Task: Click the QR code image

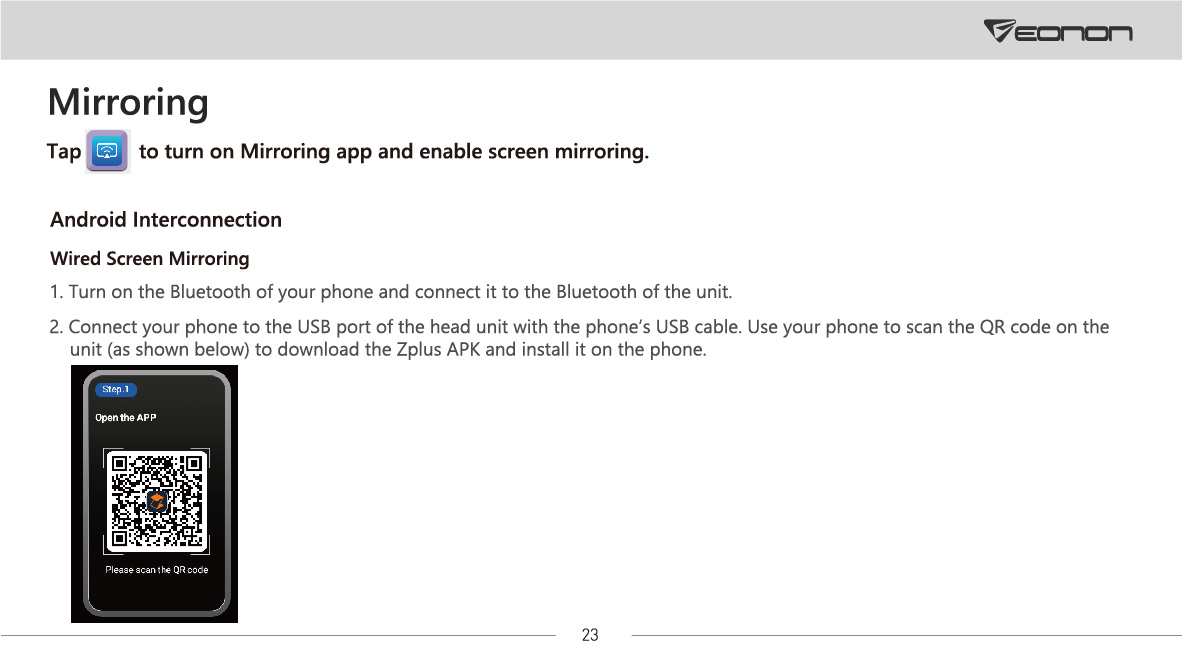Action: pyautogui.click(x=156, y=501)
